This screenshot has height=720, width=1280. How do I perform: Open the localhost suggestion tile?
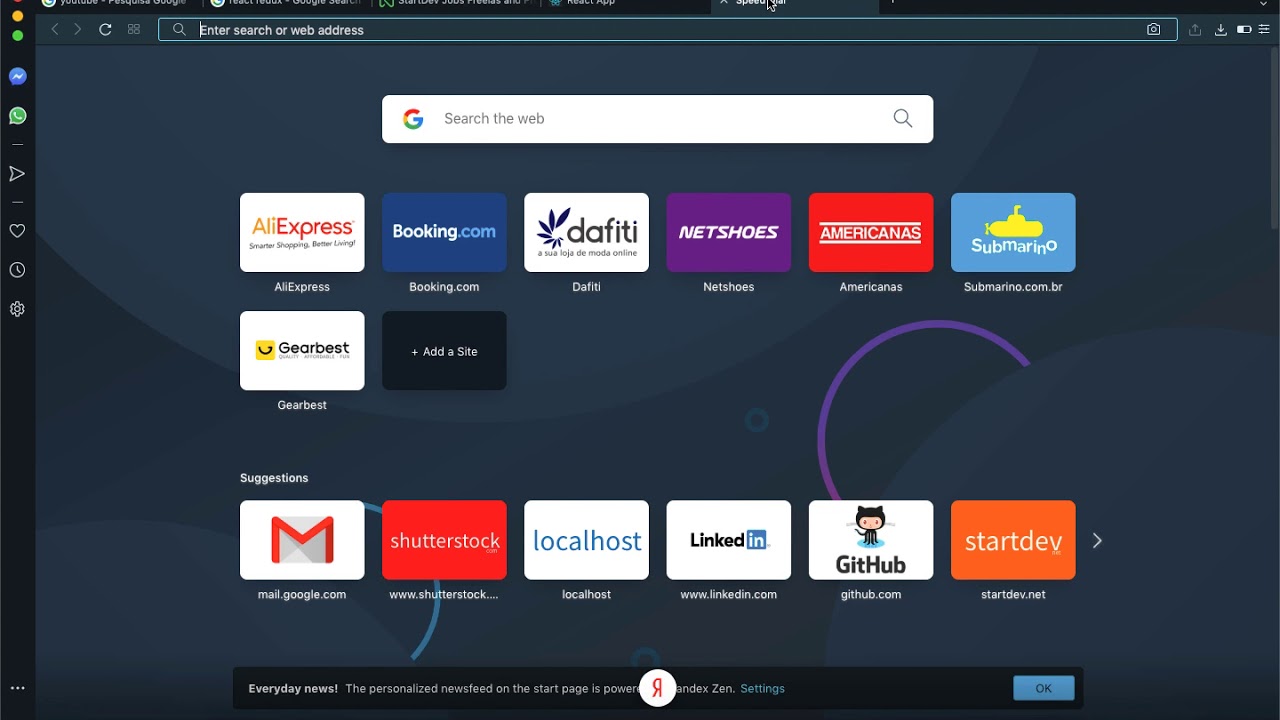586,540
